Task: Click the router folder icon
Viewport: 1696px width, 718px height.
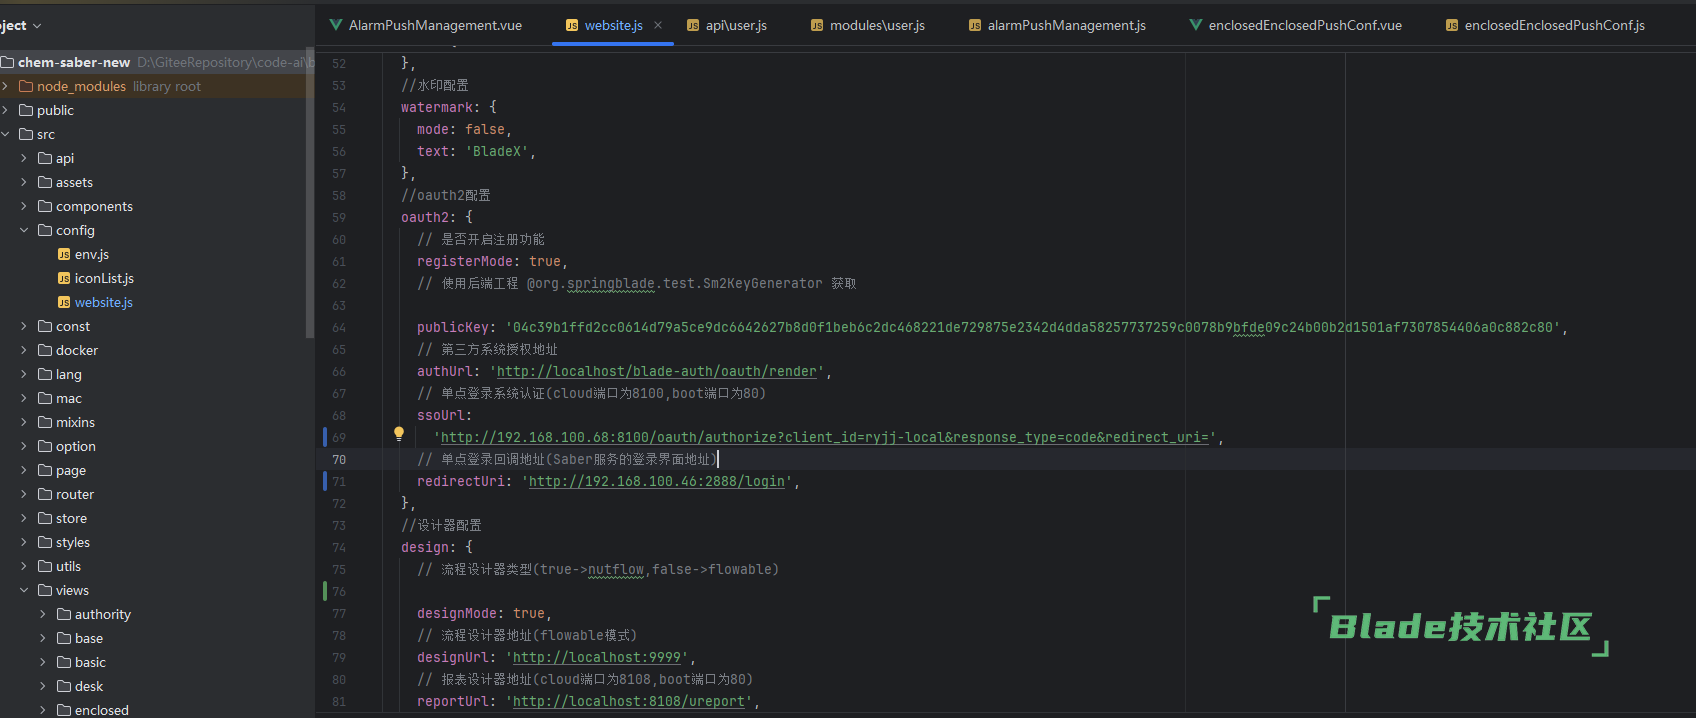Action: [x=45, y=494]
